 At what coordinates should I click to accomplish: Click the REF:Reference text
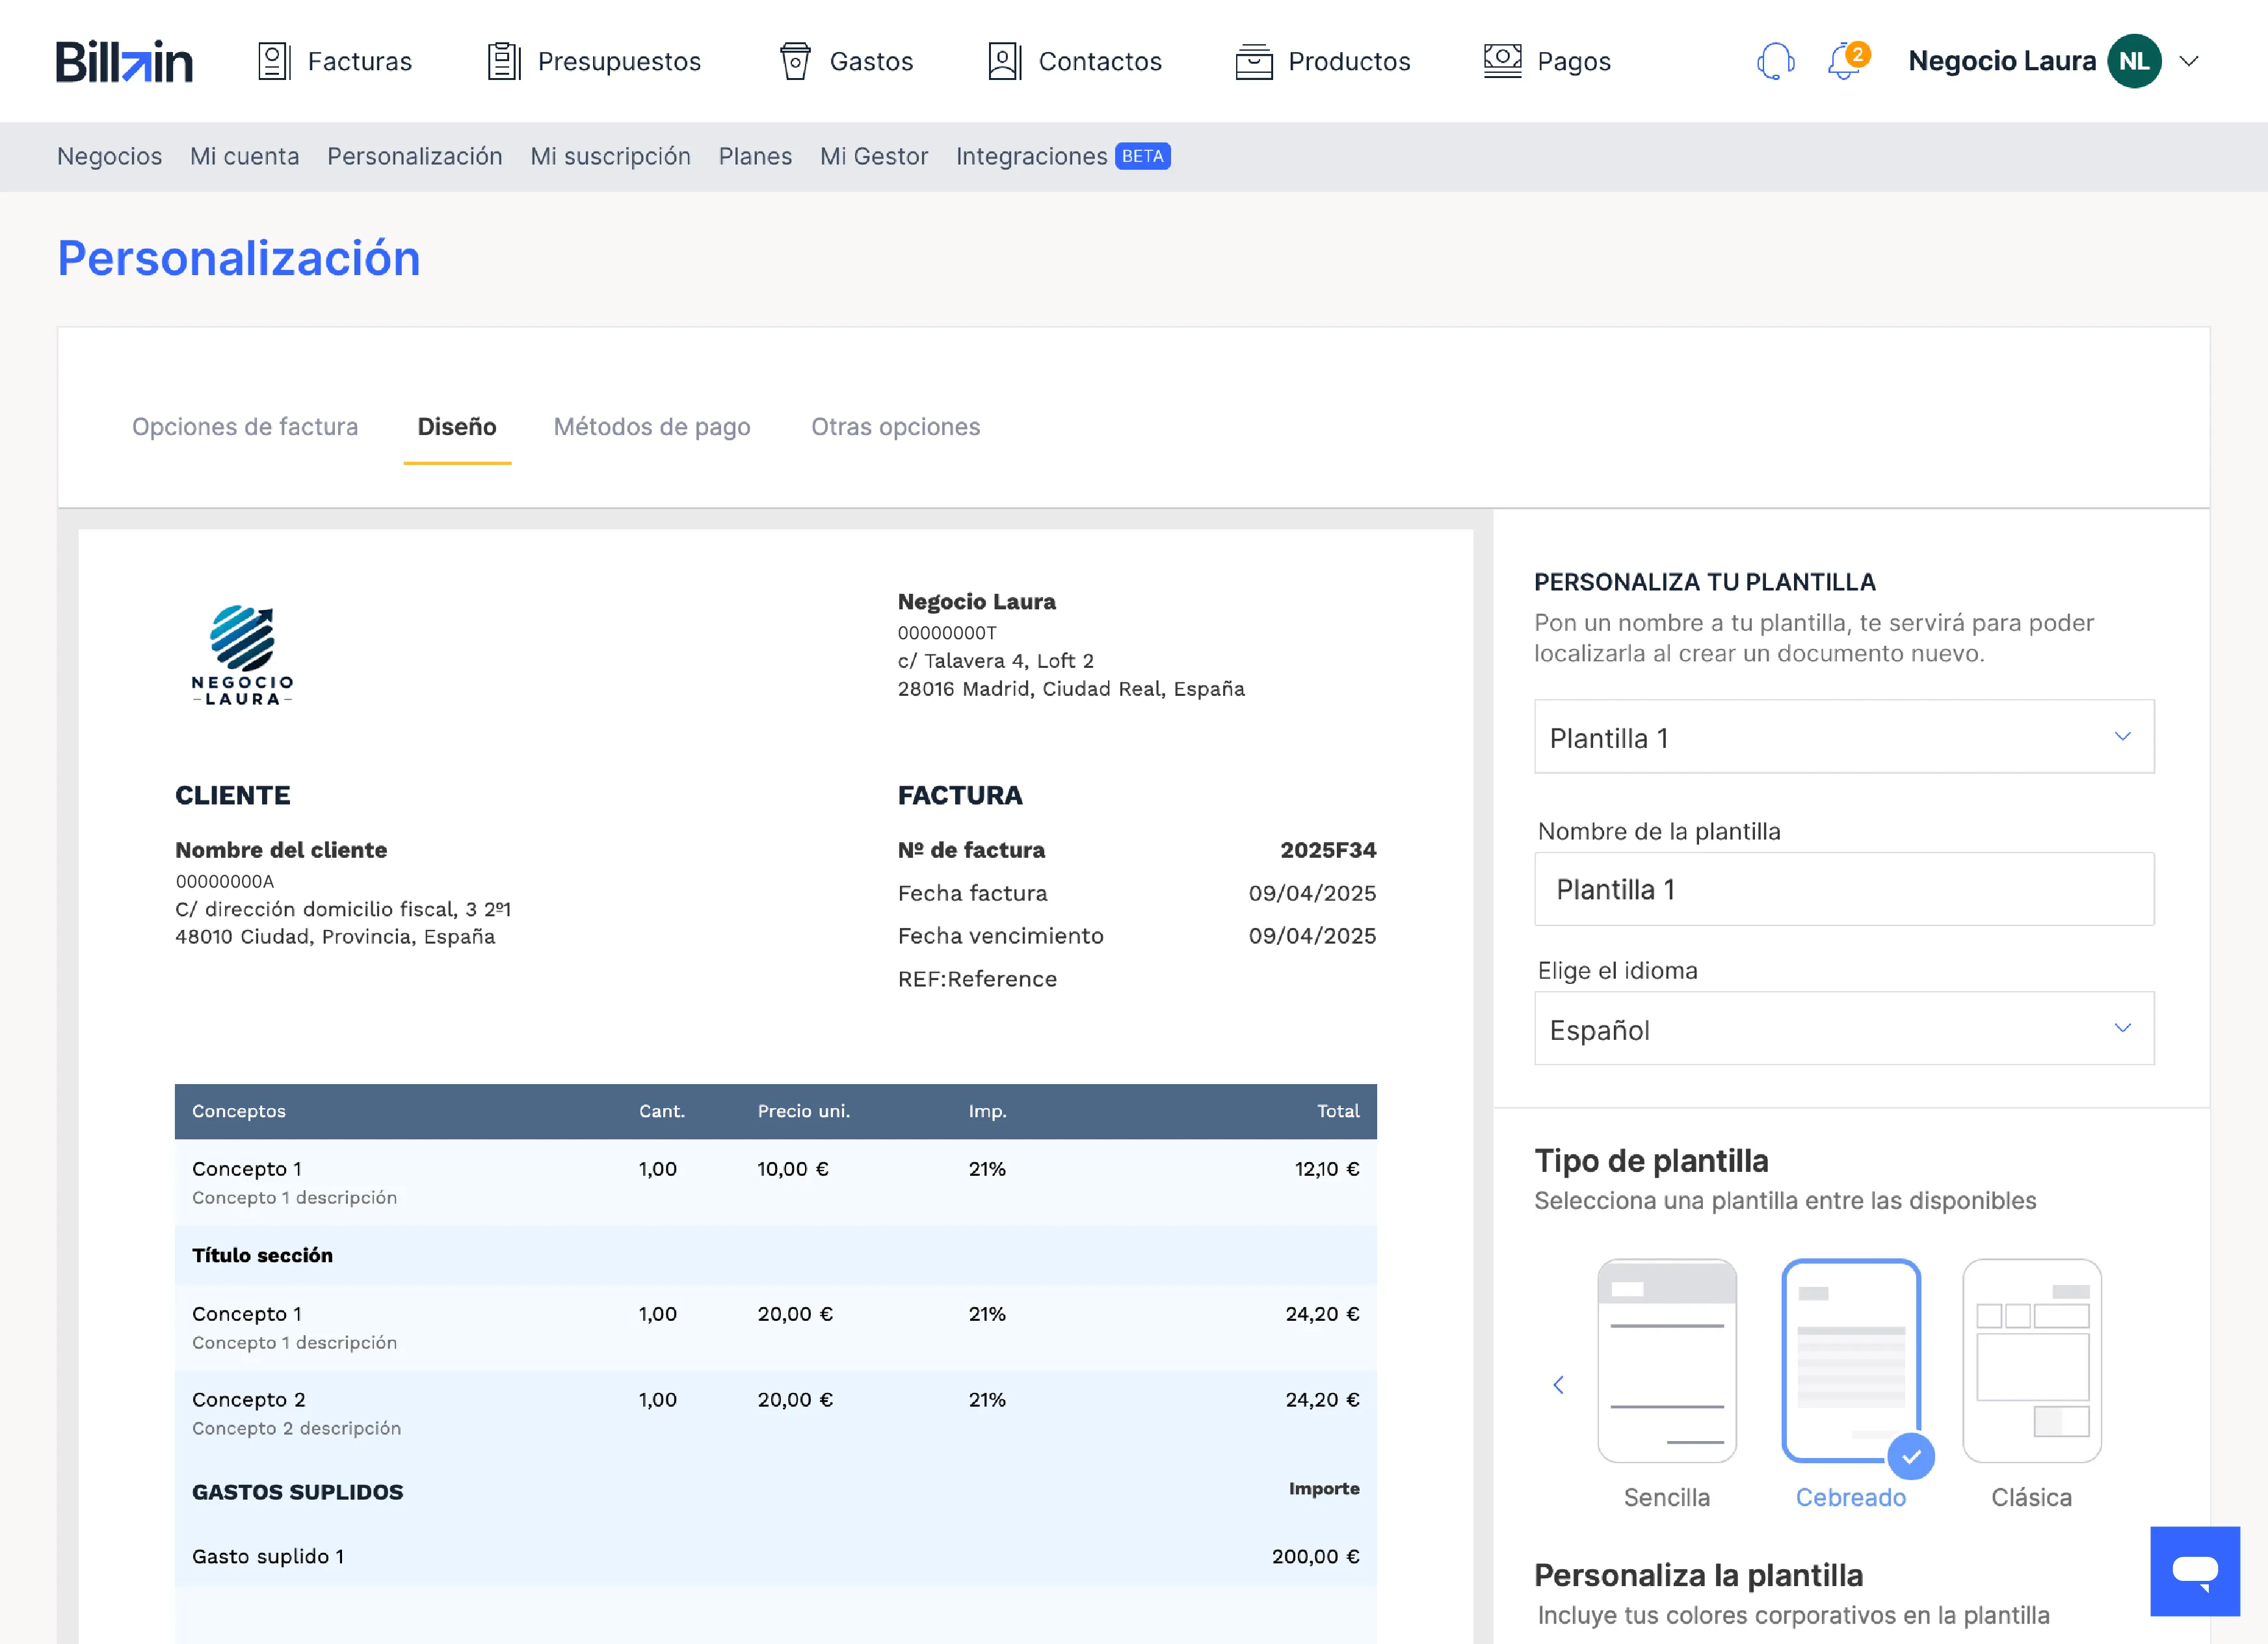tap(977, 979)
